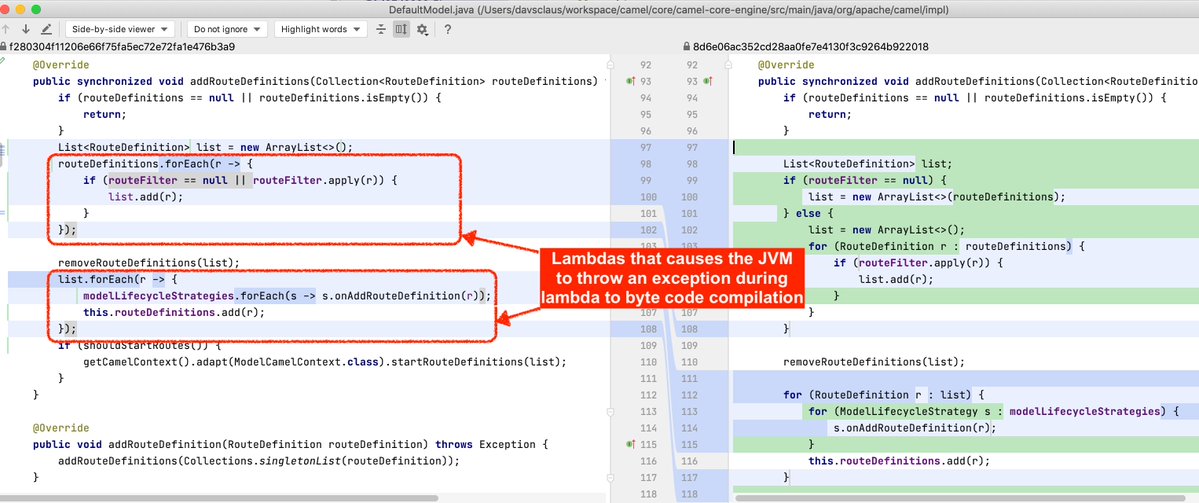Click the override gutter icon at line 115
This screenshot has height=503, width=1199.
click(x=632, y=443)
